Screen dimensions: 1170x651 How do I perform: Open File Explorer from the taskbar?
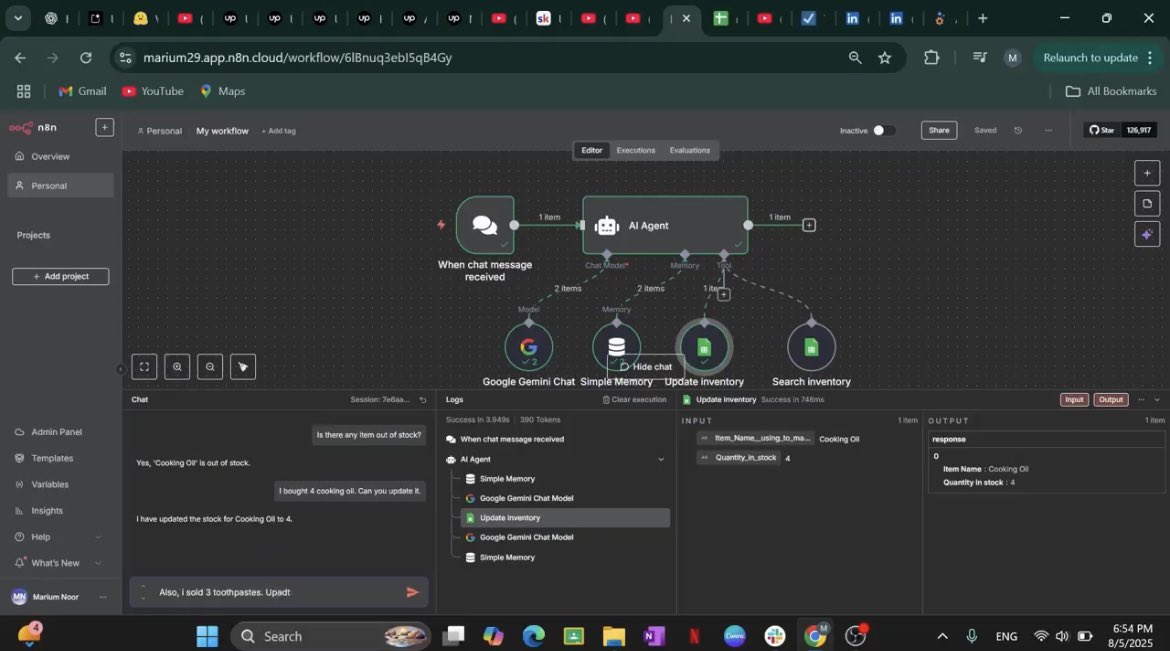613,636
